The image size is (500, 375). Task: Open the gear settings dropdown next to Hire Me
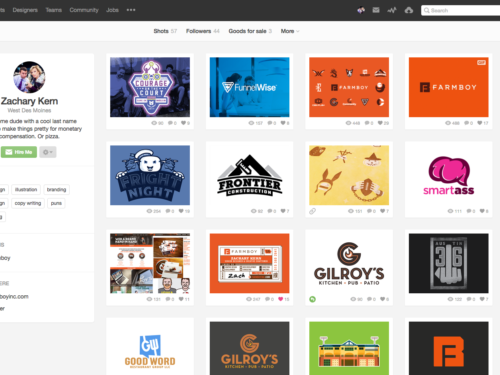point(48,152)
